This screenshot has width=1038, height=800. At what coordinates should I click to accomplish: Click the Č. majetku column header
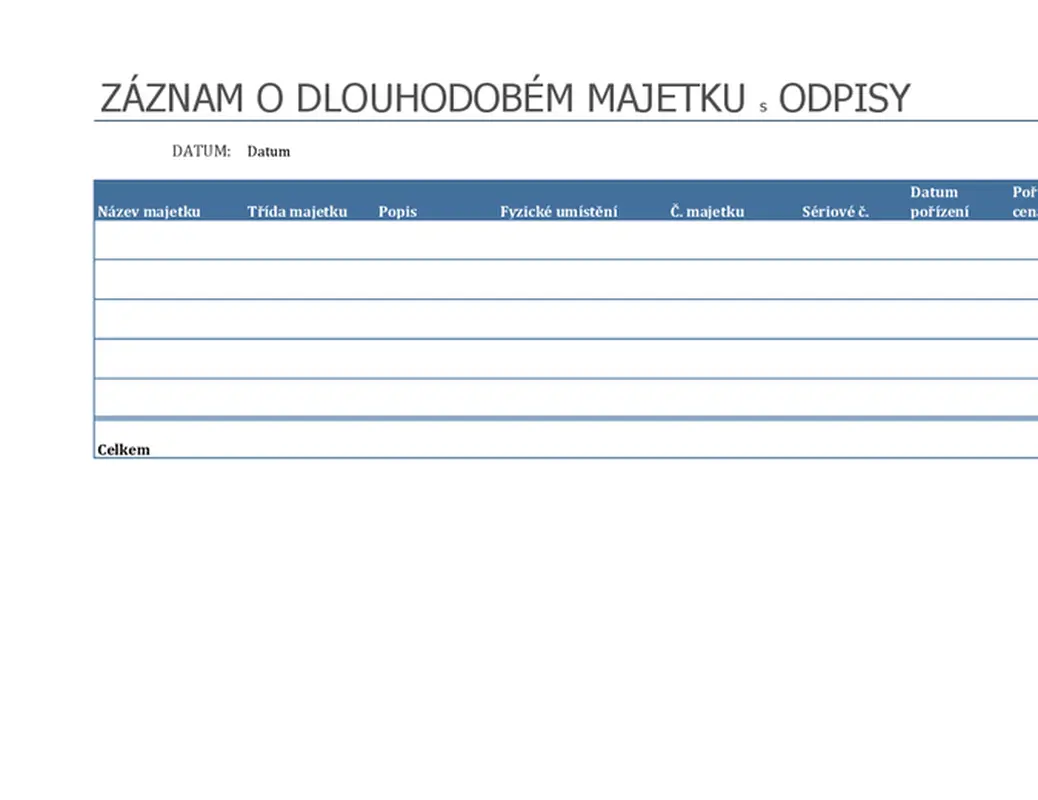click(707, 211)
